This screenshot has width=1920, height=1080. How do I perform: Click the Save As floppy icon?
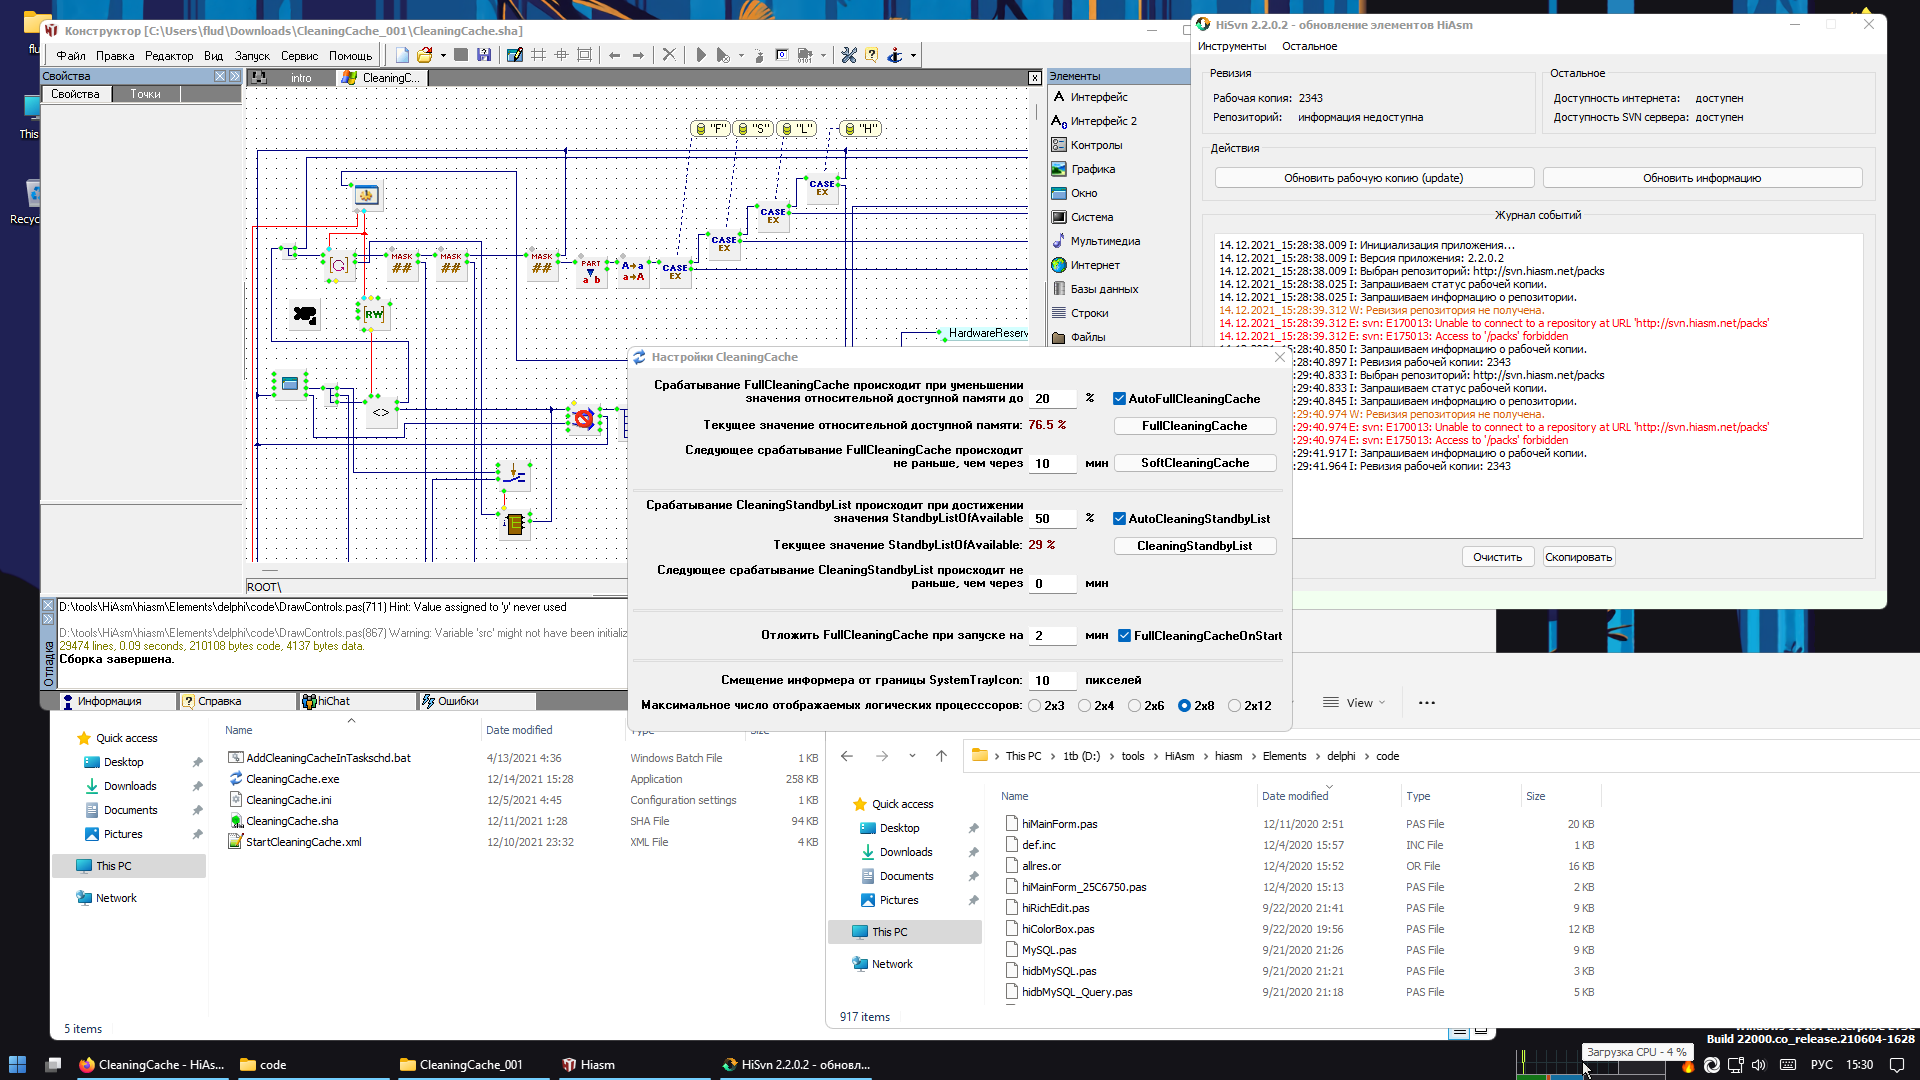tap(484, 55)
